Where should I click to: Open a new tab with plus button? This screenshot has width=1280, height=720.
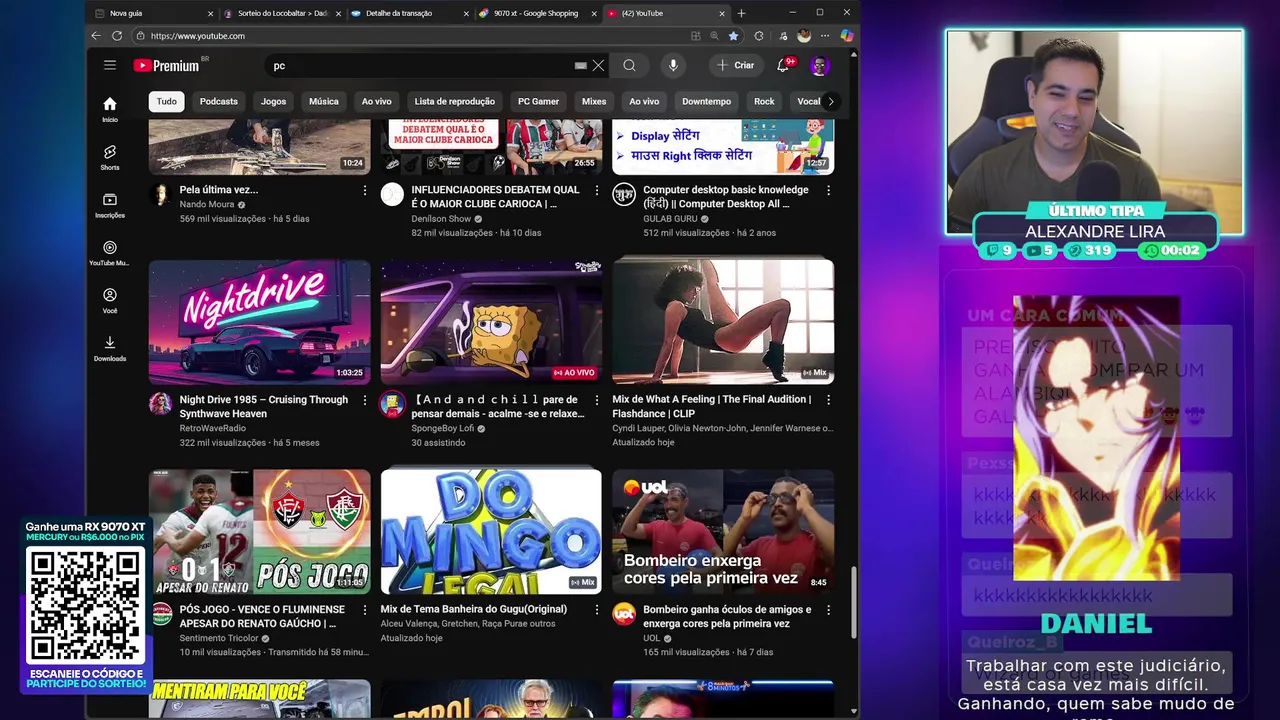click(741, 13)
